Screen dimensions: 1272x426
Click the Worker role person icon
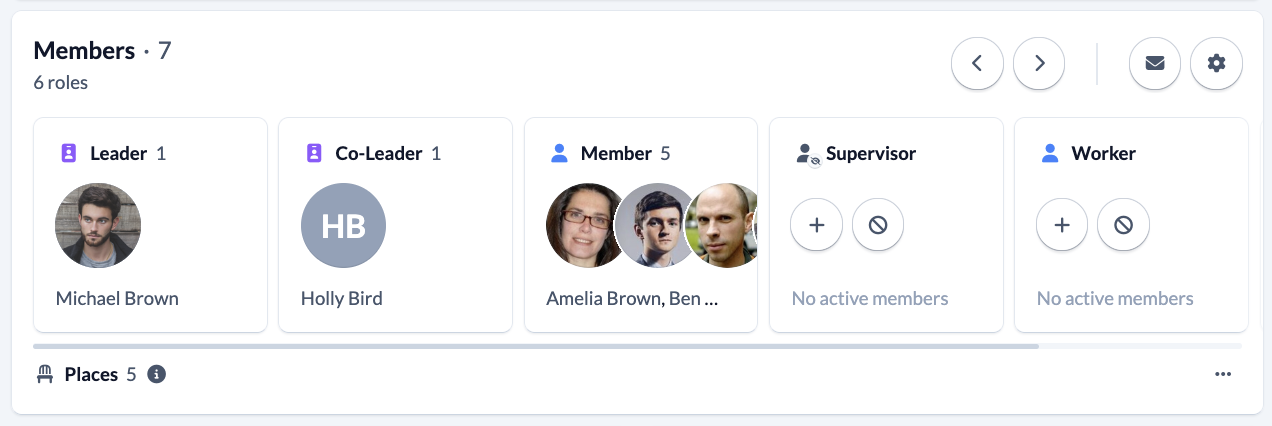tap(1050, 153)
